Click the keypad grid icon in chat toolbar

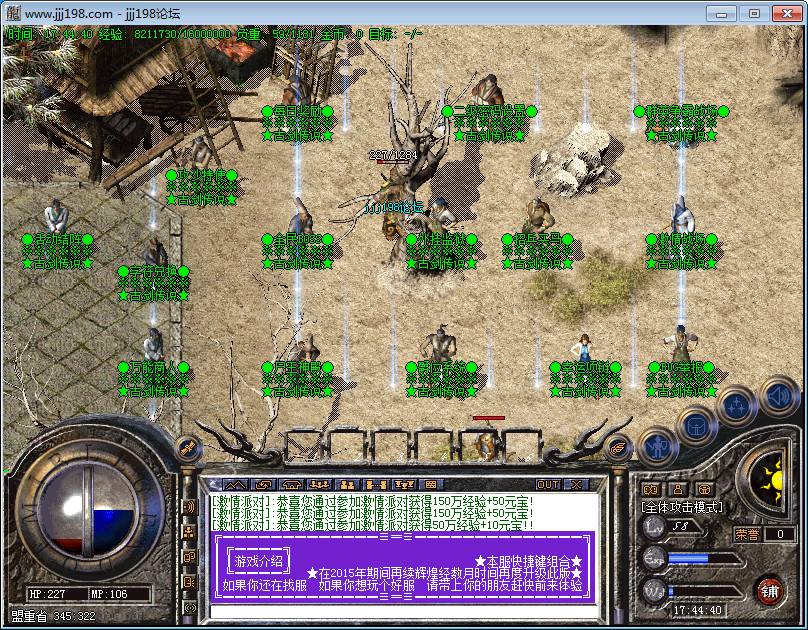tap(431, 484)
